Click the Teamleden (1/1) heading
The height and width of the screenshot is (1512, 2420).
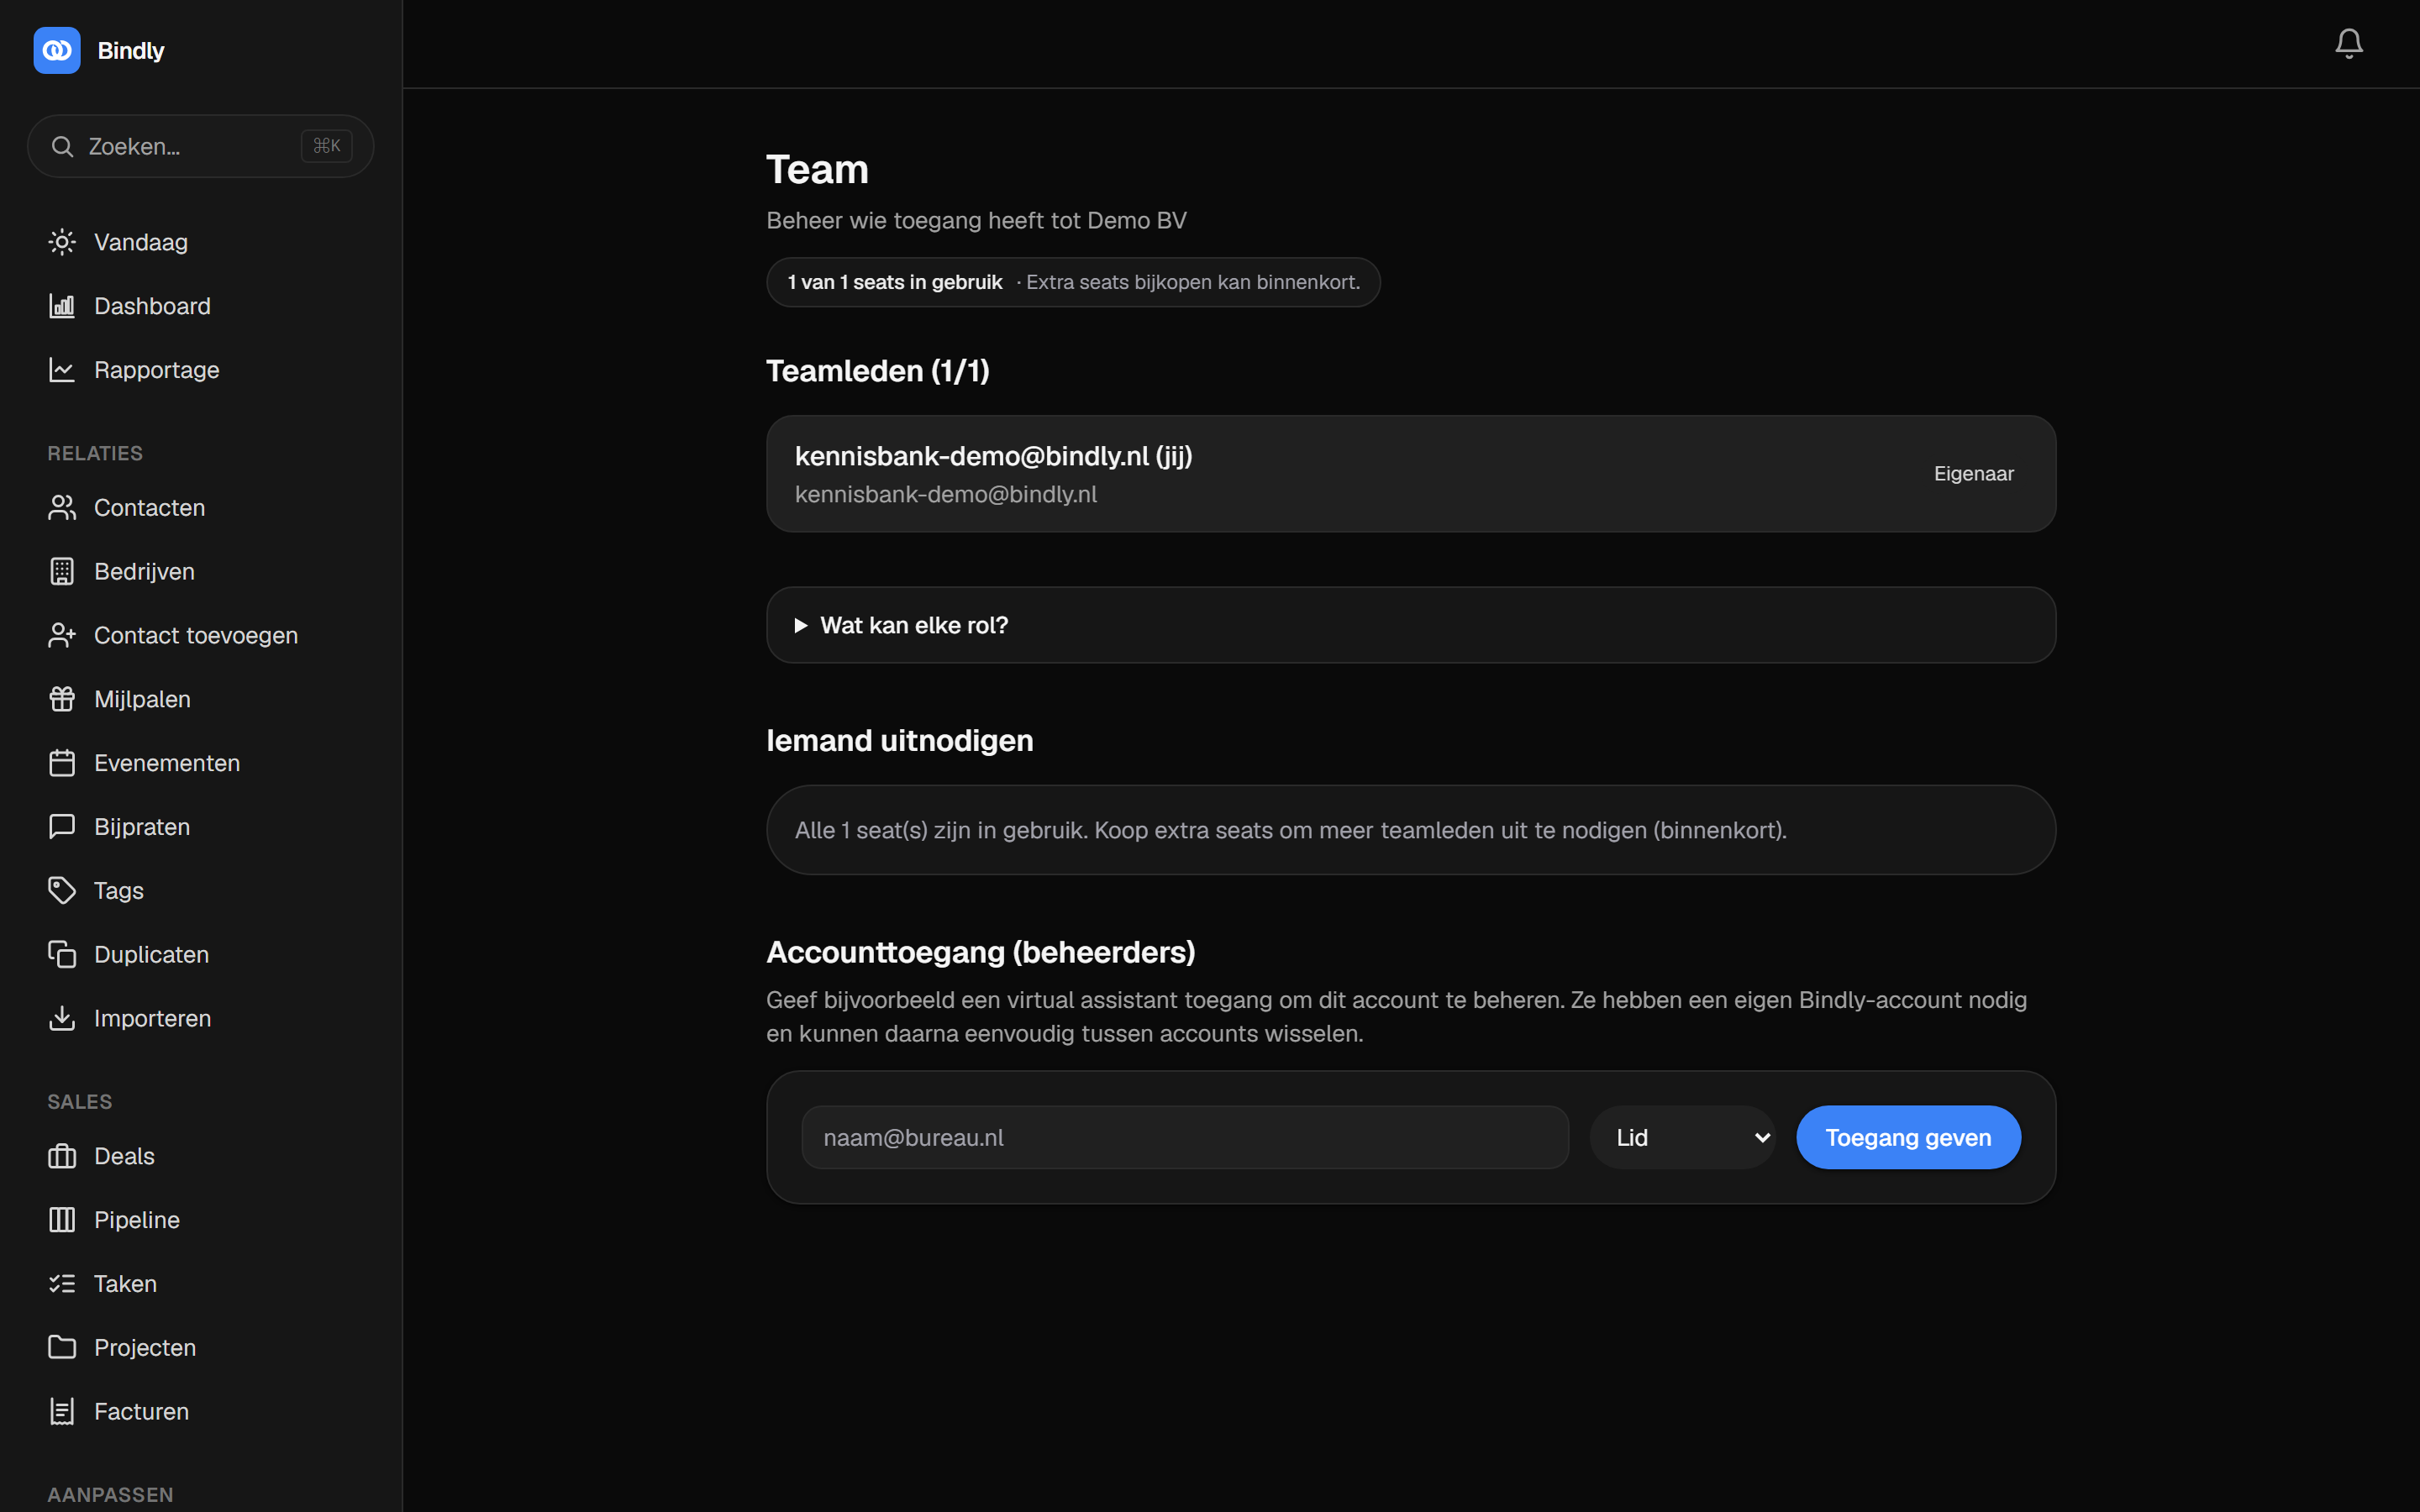pyautogui.click(x=877, y=371)
